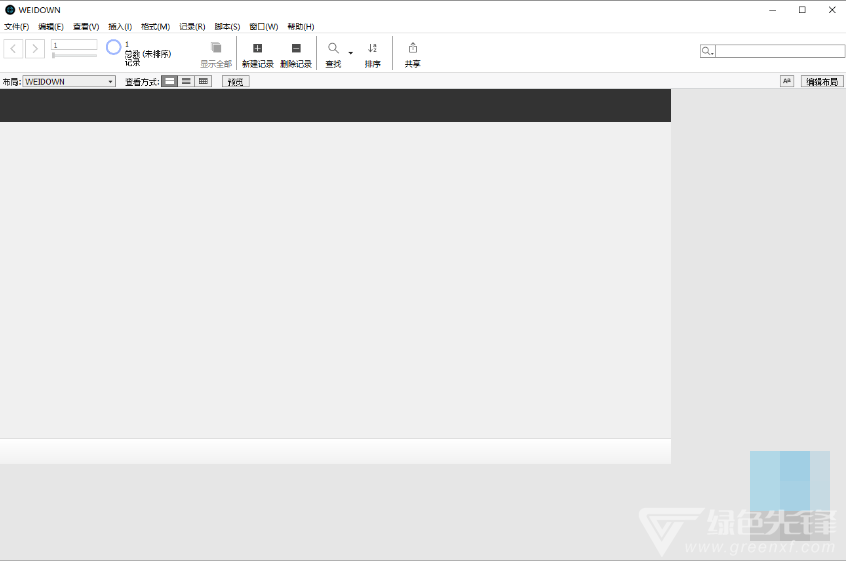This screenshot has height=561, width=846.
Task: Create a new record with 新建记录
Action: pos(257,54)
